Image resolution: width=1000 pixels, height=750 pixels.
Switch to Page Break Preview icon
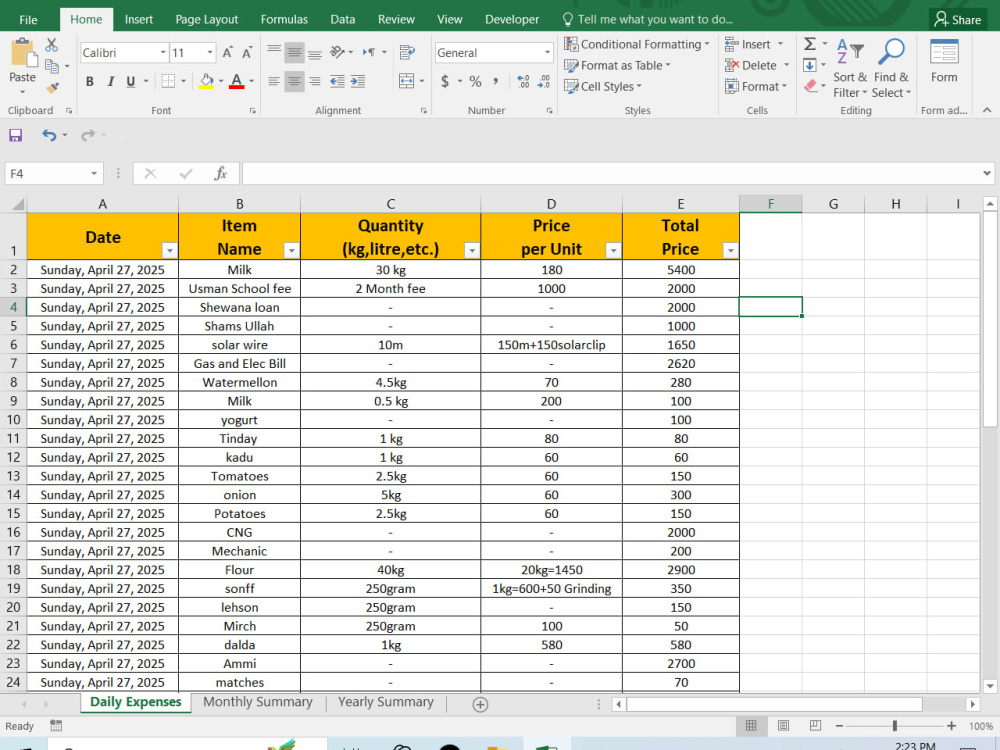[x=814, y=726]
